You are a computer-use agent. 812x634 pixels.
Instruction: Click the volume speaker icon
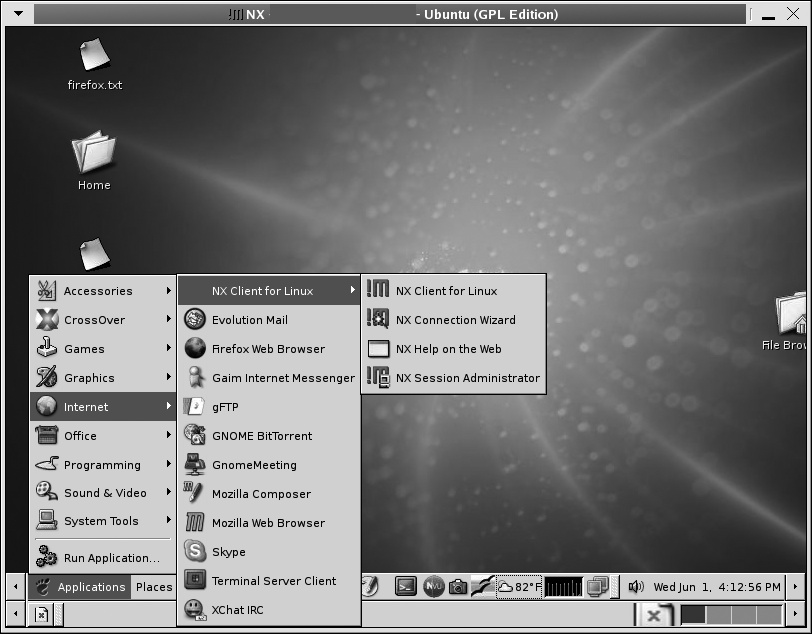[x=635, y=587]
